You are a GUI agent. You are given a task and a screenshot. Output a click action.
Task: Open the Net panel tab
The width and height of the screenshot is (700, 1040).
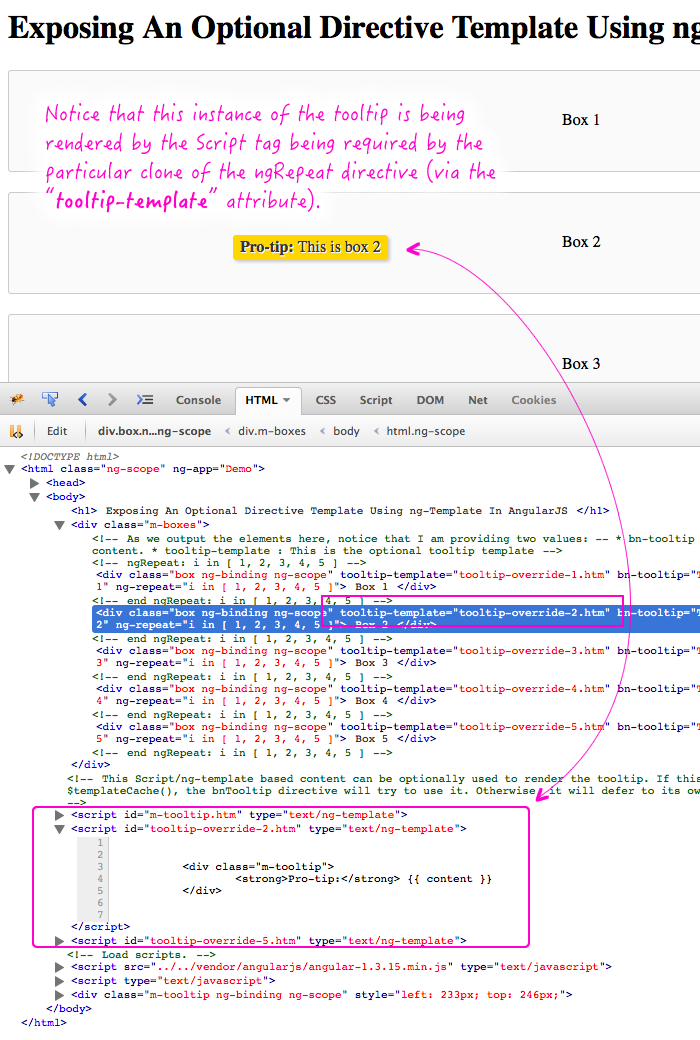click(478, 400)
